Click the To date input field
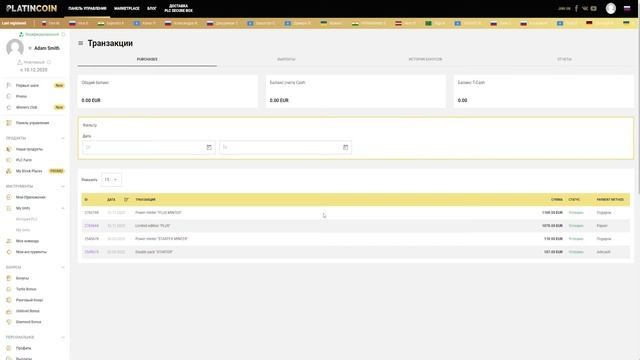Image resolution: width=640 pixels, height=360 pixels. (x=285, y=147)
